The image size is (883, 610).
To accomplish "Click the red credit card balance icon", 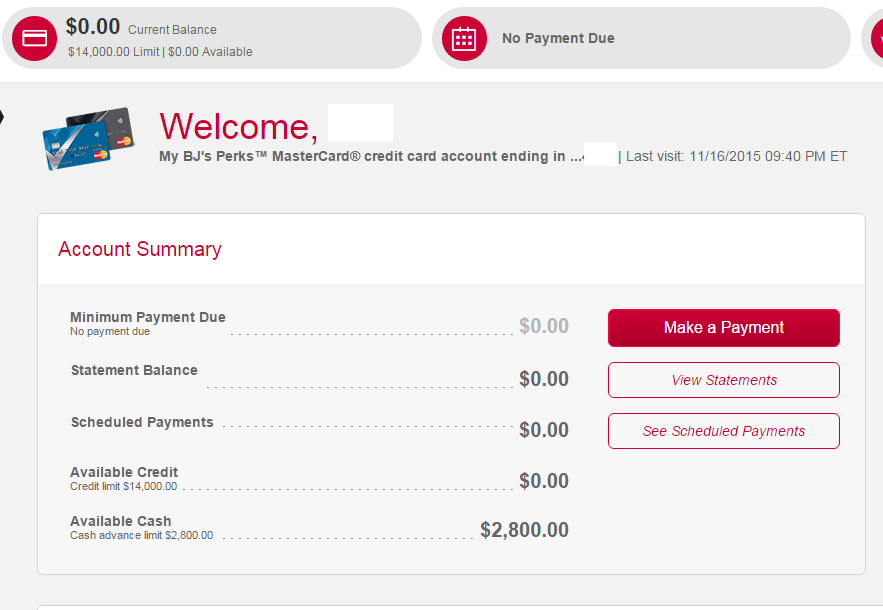I will [34, 38].
